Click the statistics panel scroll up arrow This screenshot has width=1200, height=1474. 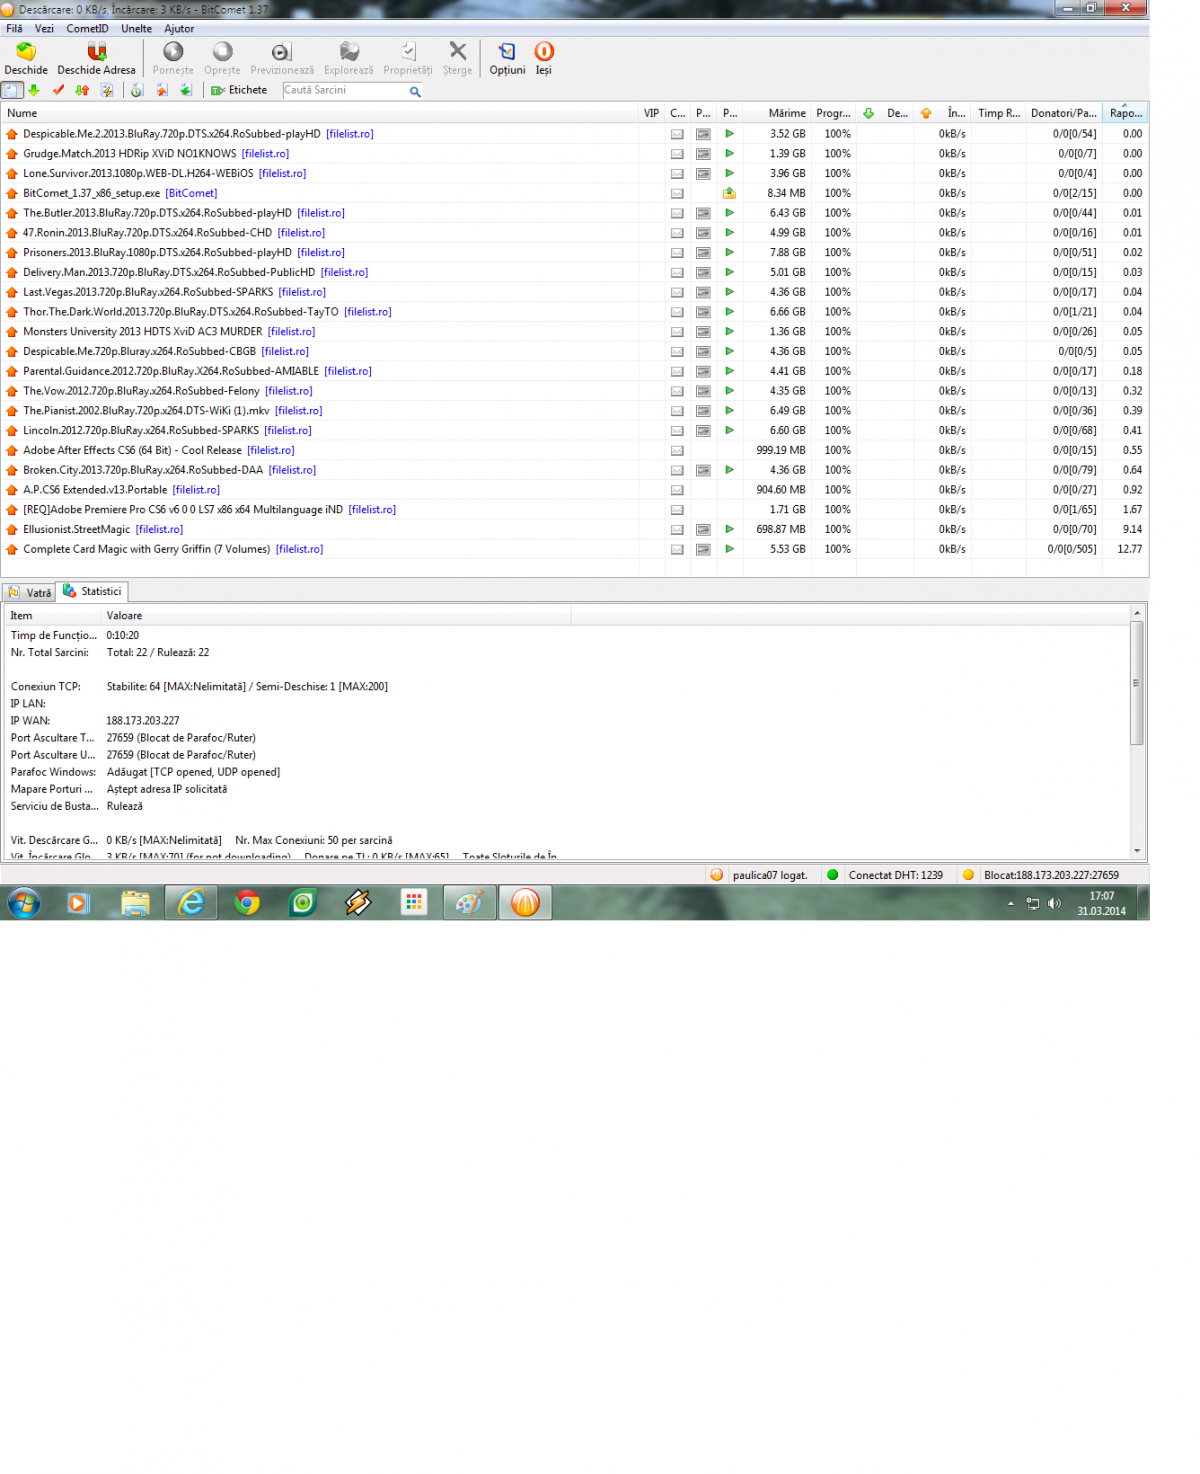click(x=1137, y=612)
